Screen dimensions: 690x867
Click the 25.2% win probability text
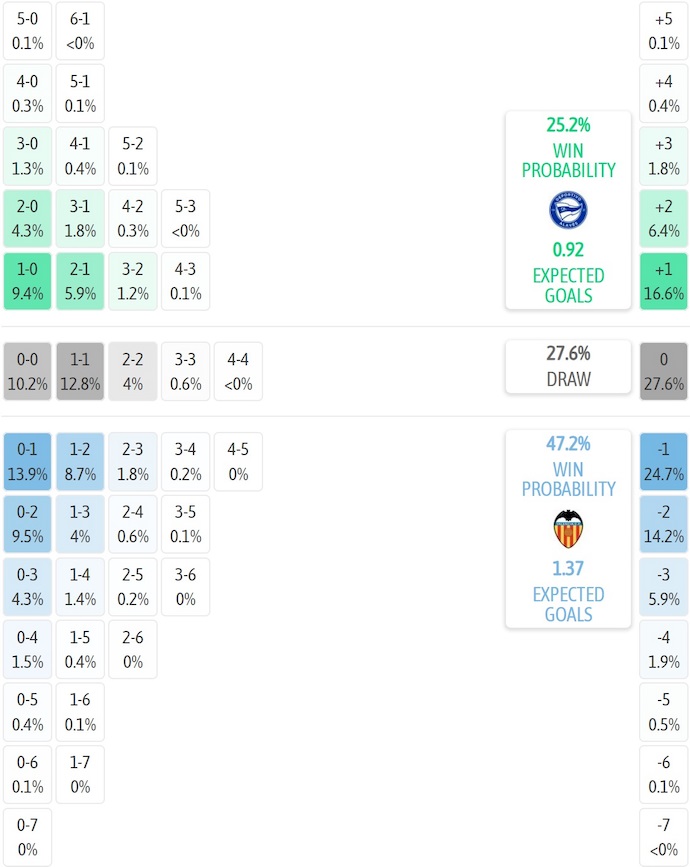click(568, 126)
